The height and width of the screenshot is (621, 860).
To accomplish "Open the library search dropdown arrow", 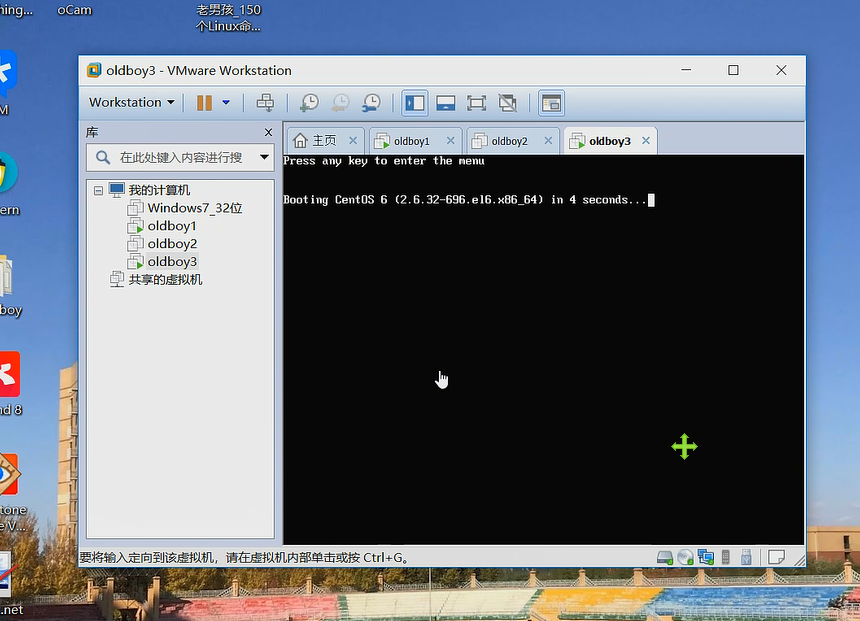I will pyautogui.click(x=264, y=157).
